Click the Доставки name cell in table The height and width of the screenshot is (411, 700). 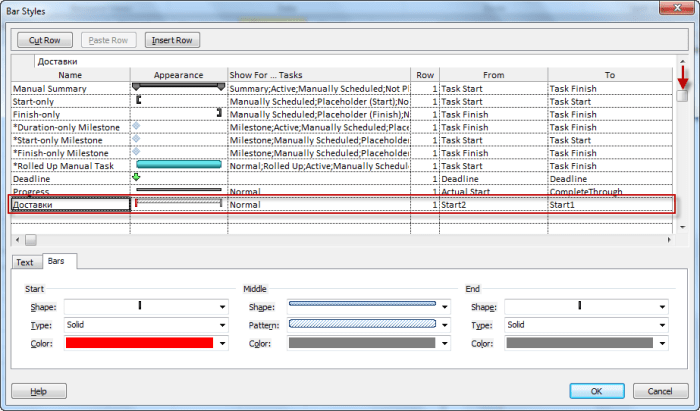[x=70, y=204]
